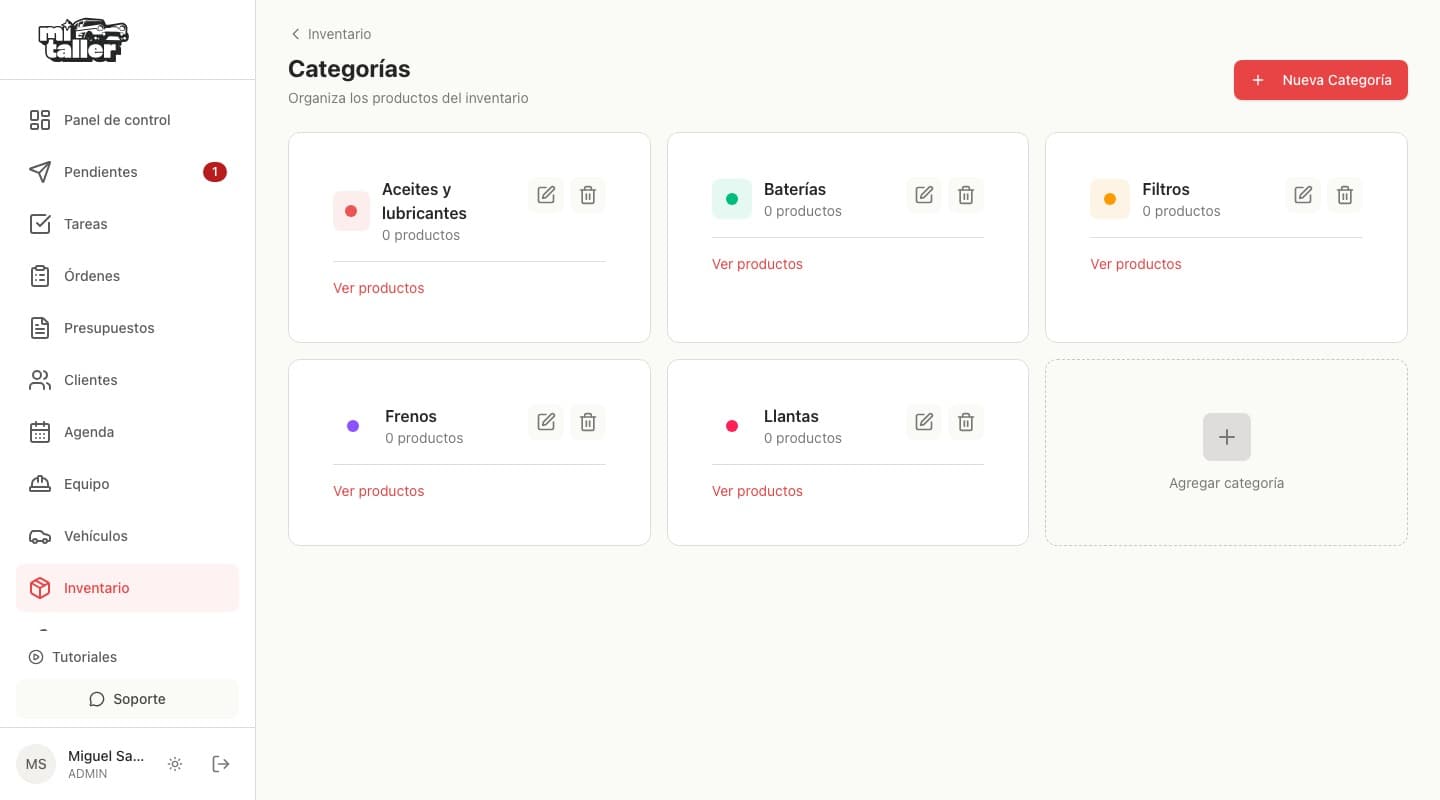
Task: Go to Tareas section
Action: coord(127,224)
